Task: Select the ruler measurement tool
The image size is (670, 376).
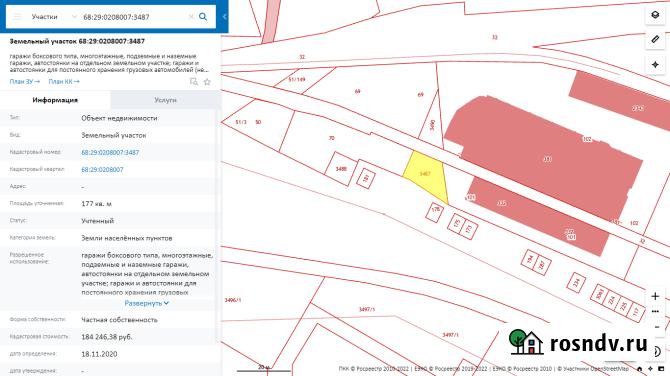Action: pyautogui.click(x=655, y=40)
